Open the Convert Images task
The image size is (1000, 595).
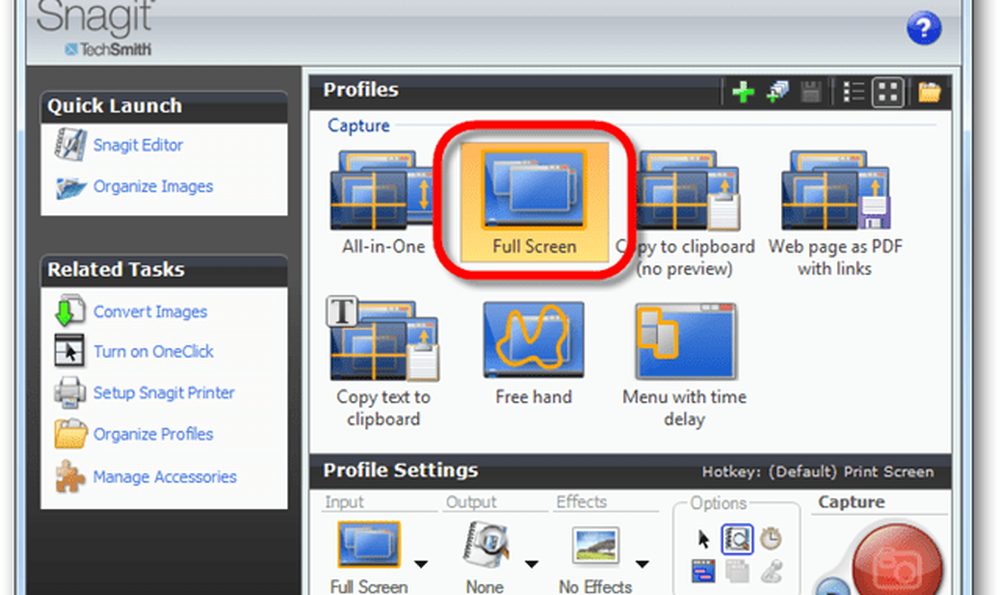click(150, 311)
